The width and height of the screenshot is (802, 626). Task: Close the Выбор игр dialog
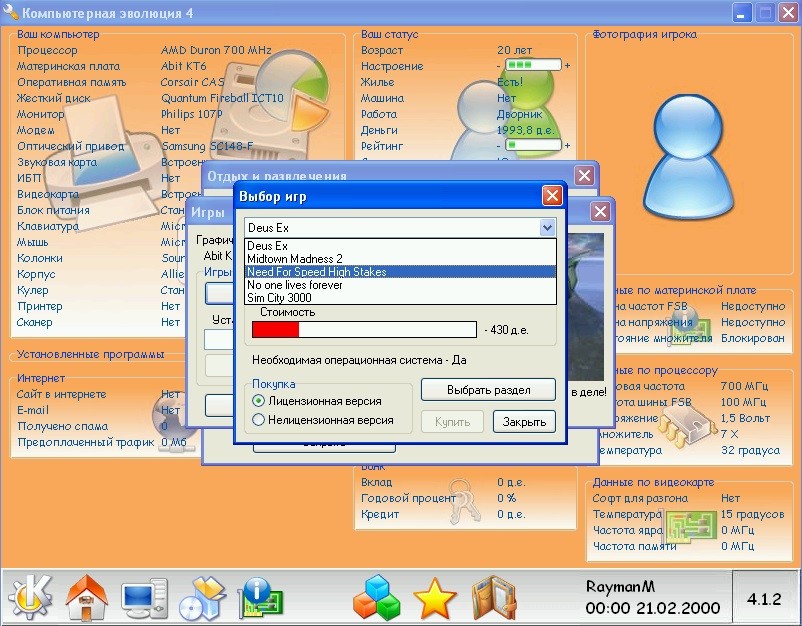coord(552,195)
